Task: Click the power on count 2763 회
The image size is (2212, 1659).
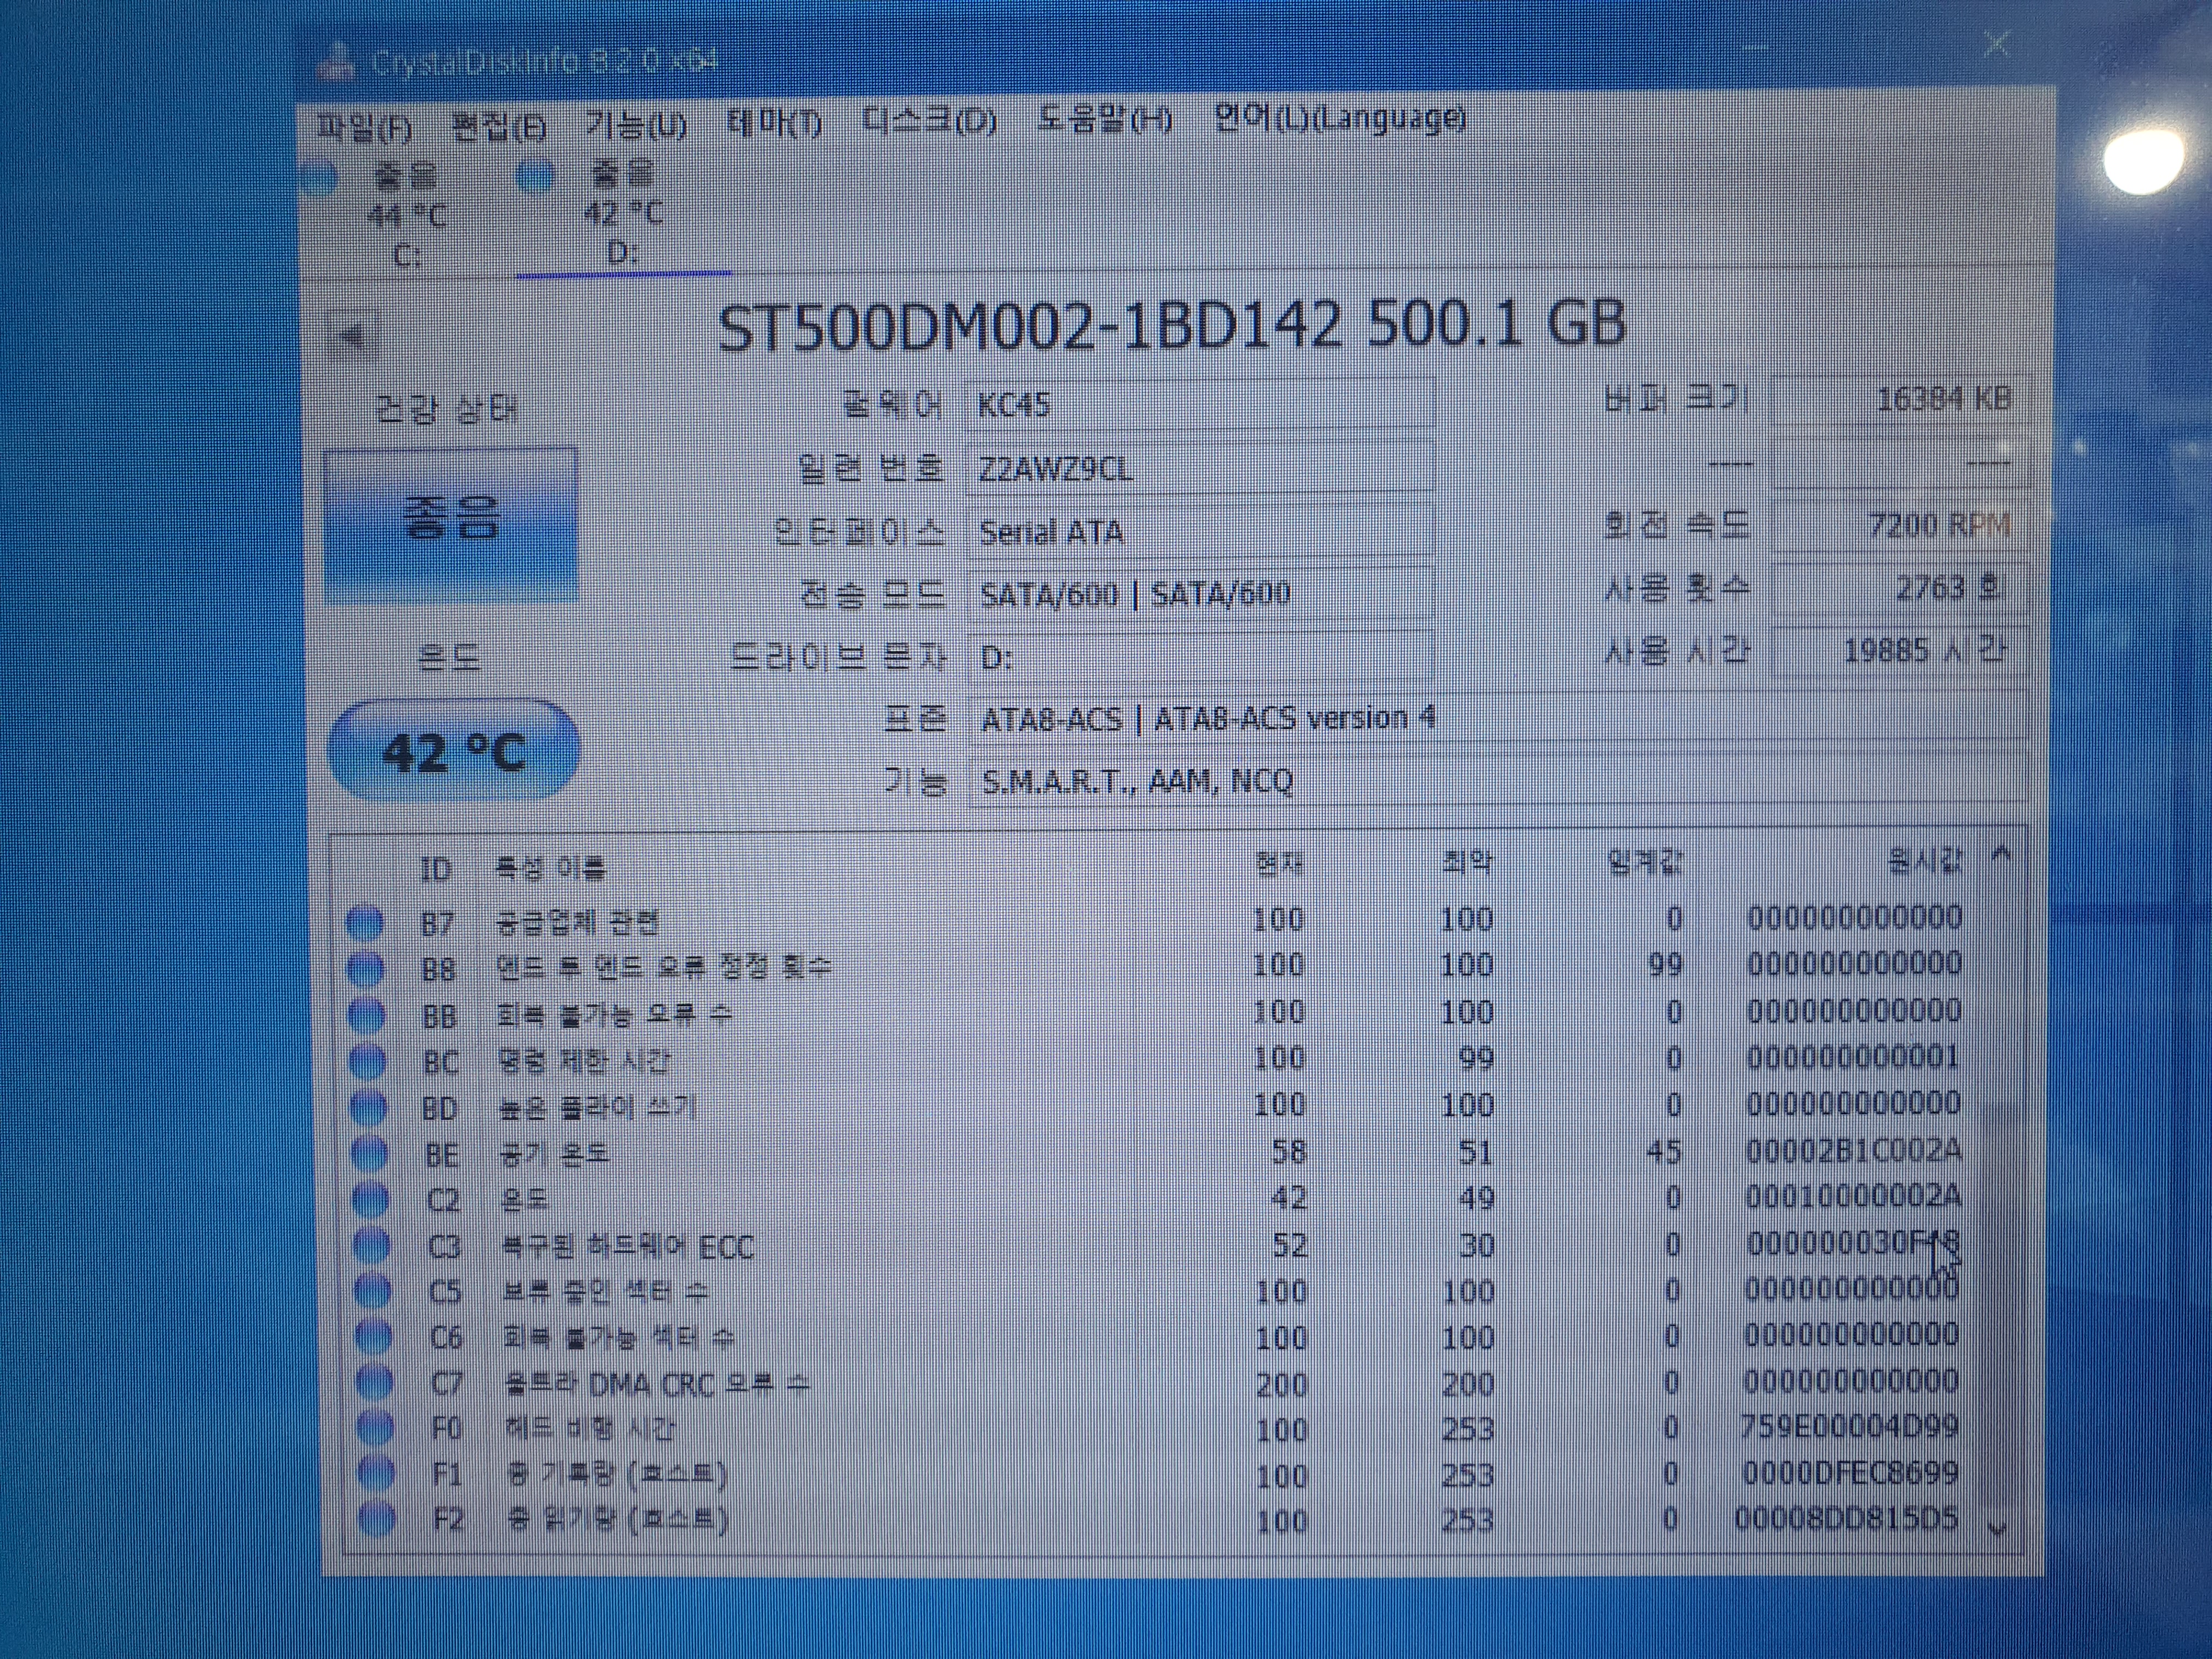Action: (1900, 588)
